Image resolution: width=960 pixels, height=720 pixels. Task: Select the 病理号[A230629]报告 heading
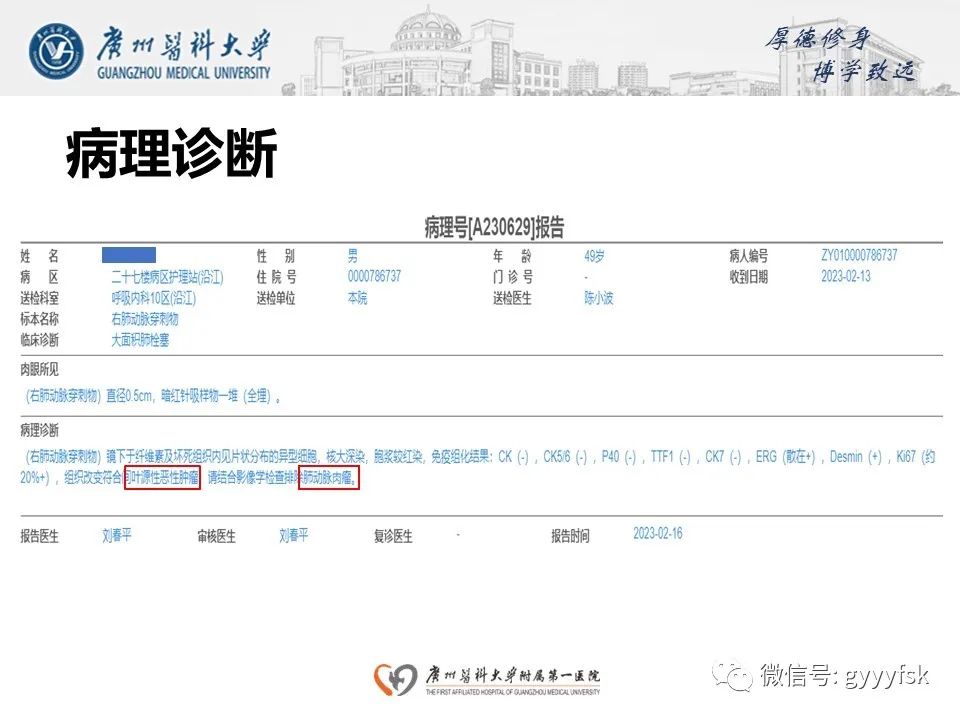(x=494, y=227)
